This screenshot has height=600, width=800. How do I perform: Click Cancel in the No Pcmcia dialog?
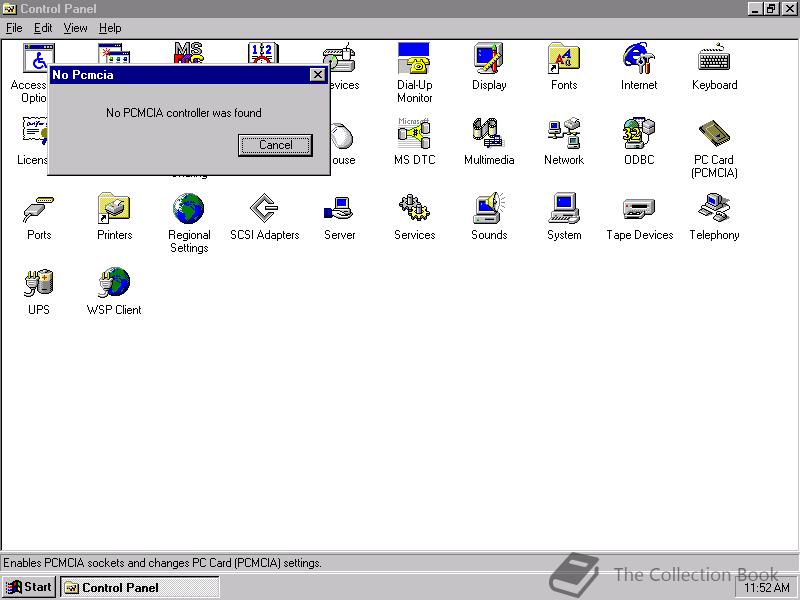[276, 145]
